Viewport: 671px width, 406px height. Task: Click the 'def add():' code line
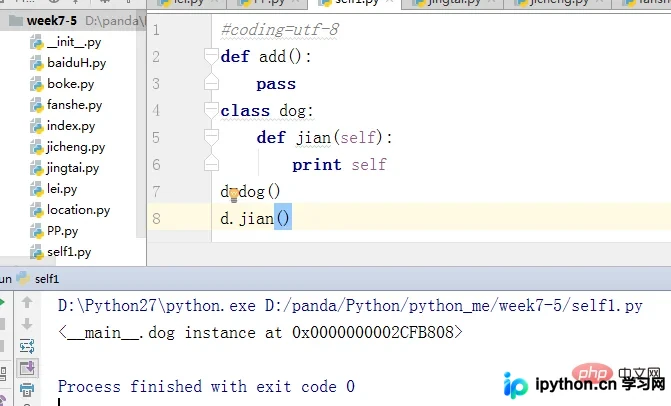coord(266,56)
